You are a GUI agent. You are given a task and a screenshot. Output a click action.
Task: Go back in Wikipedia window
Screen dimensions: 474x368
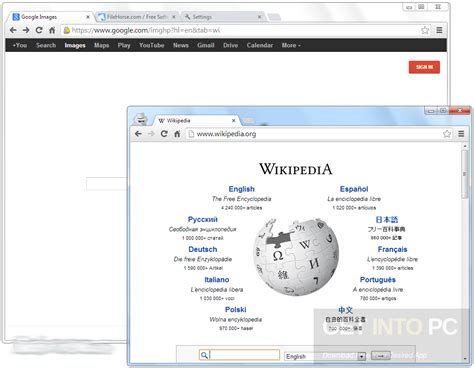[138, 134]
